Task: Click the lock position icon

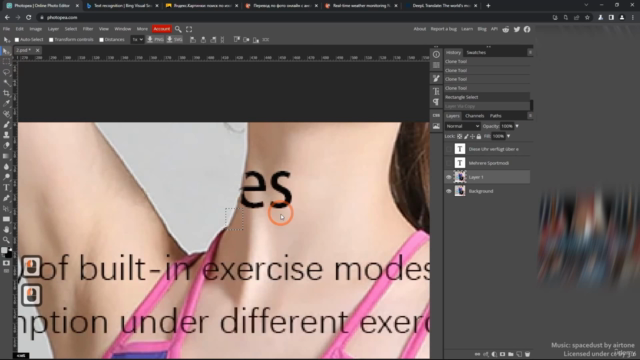Action: point(473,136)
